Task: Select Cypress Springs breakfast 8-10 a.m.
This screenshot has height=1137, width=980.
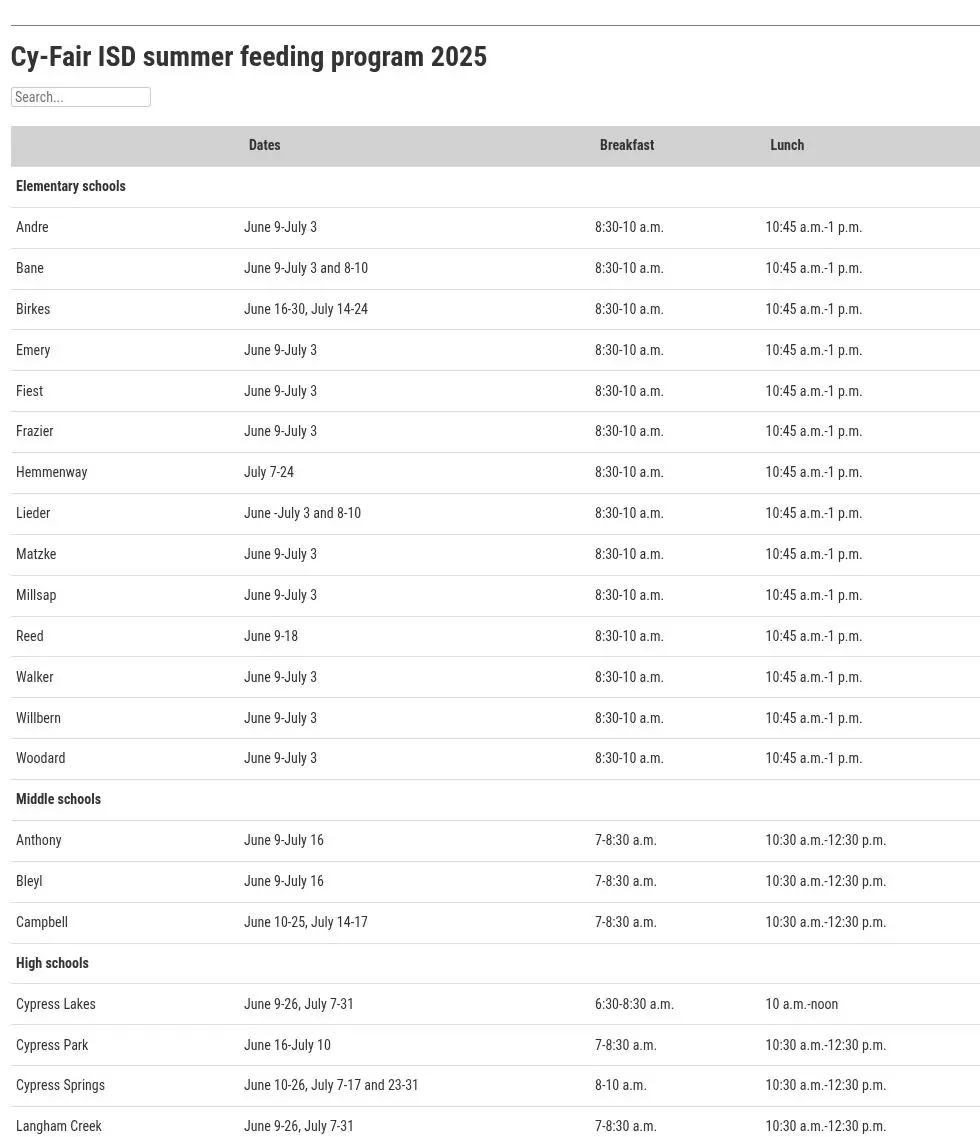Action: coord(620,1086)
